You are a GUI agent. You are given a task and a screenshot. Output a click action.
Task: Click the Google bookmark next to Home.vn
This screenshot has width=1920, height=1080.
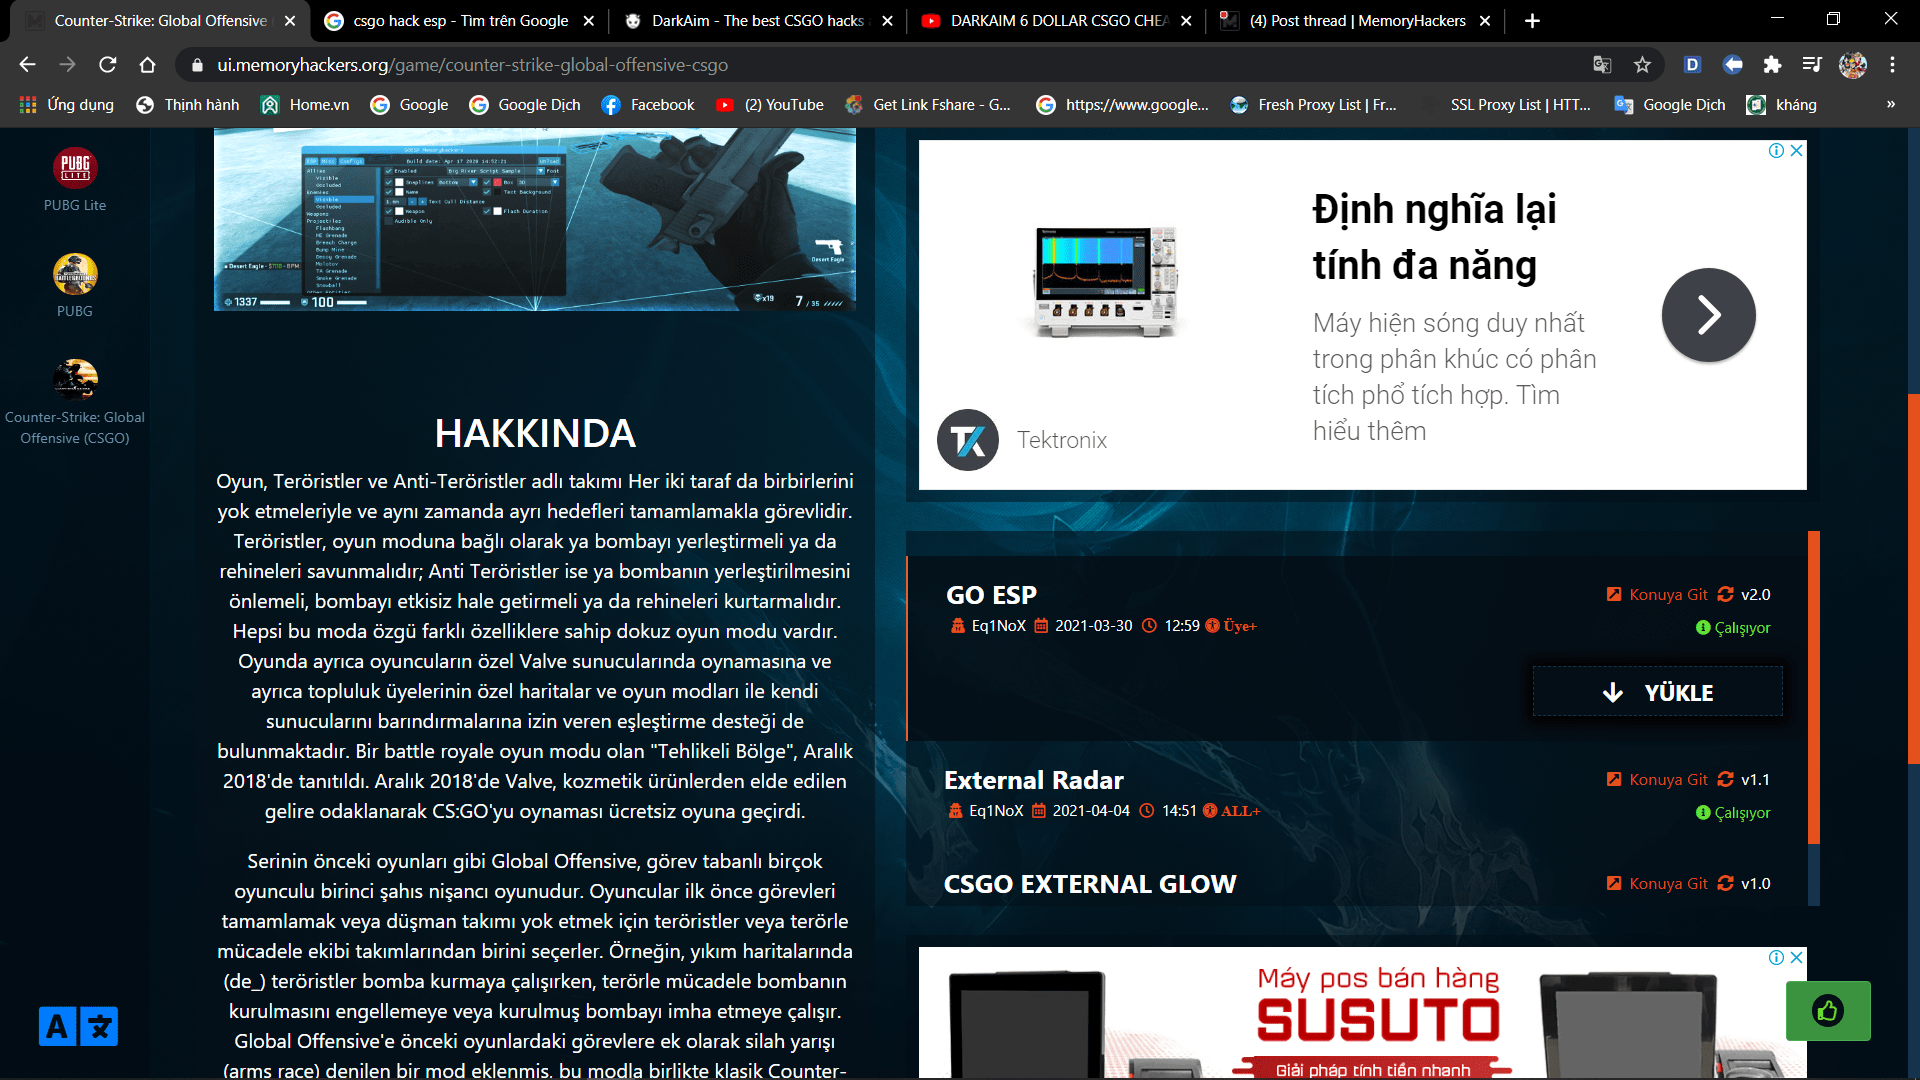pos(409,104)
